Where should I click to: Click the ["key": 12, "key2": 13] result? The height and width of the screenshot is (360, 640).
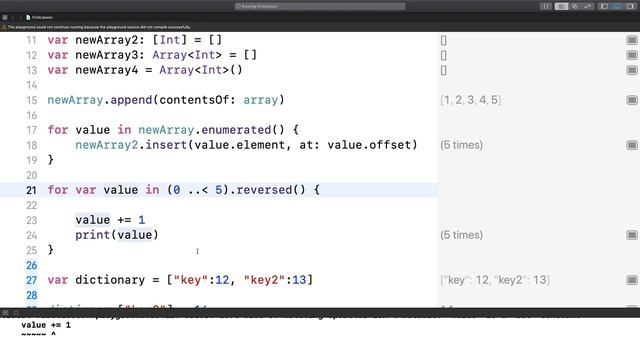(x=495, y=280)
